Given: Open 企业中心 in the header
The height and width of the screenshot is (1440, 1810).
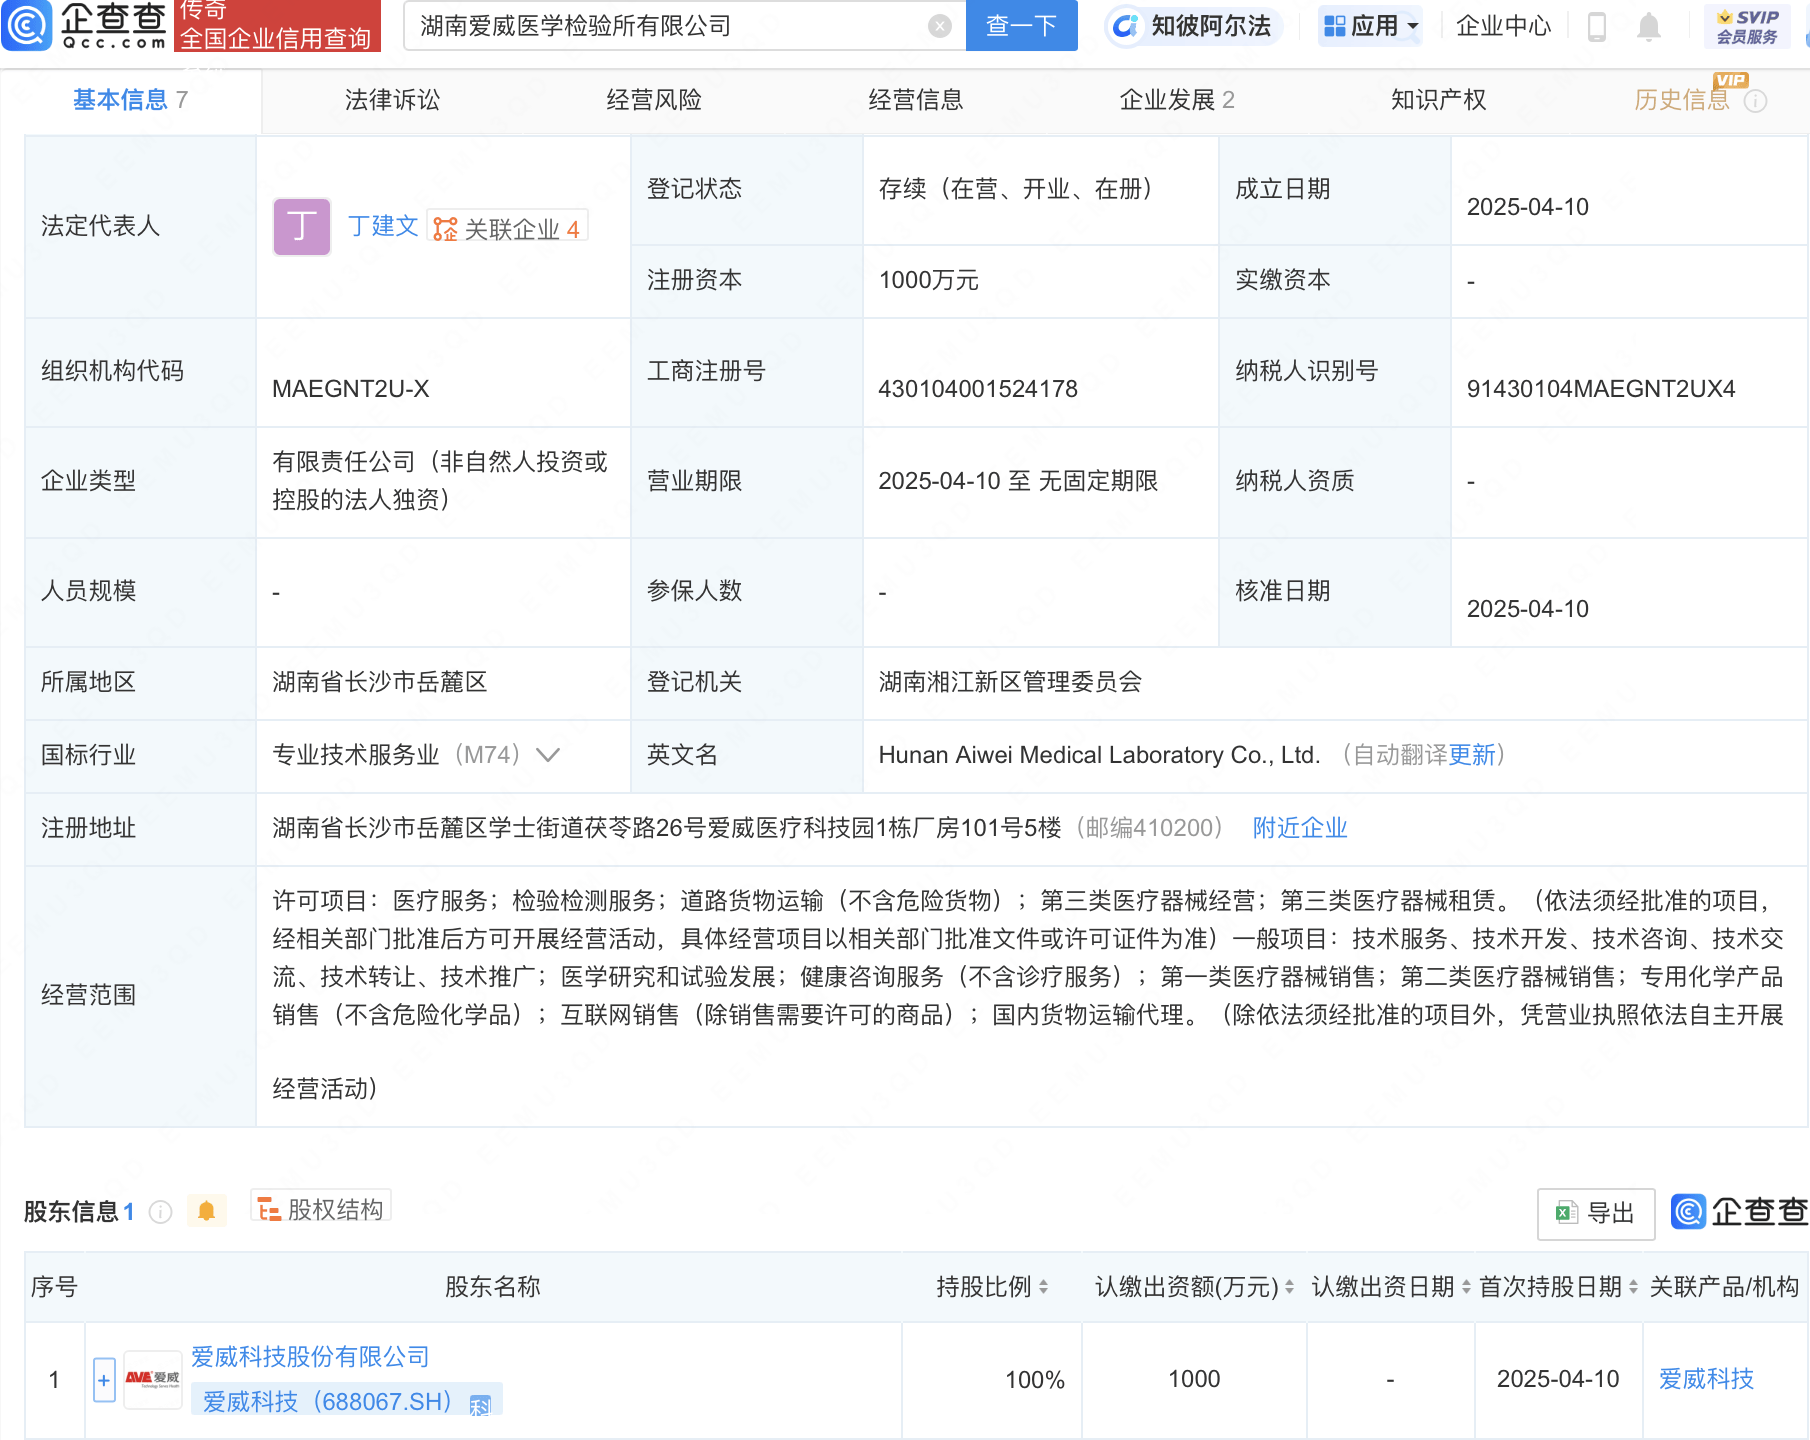Looking at the screenshot, I should pyautogui.click(x=1503, y=26).
